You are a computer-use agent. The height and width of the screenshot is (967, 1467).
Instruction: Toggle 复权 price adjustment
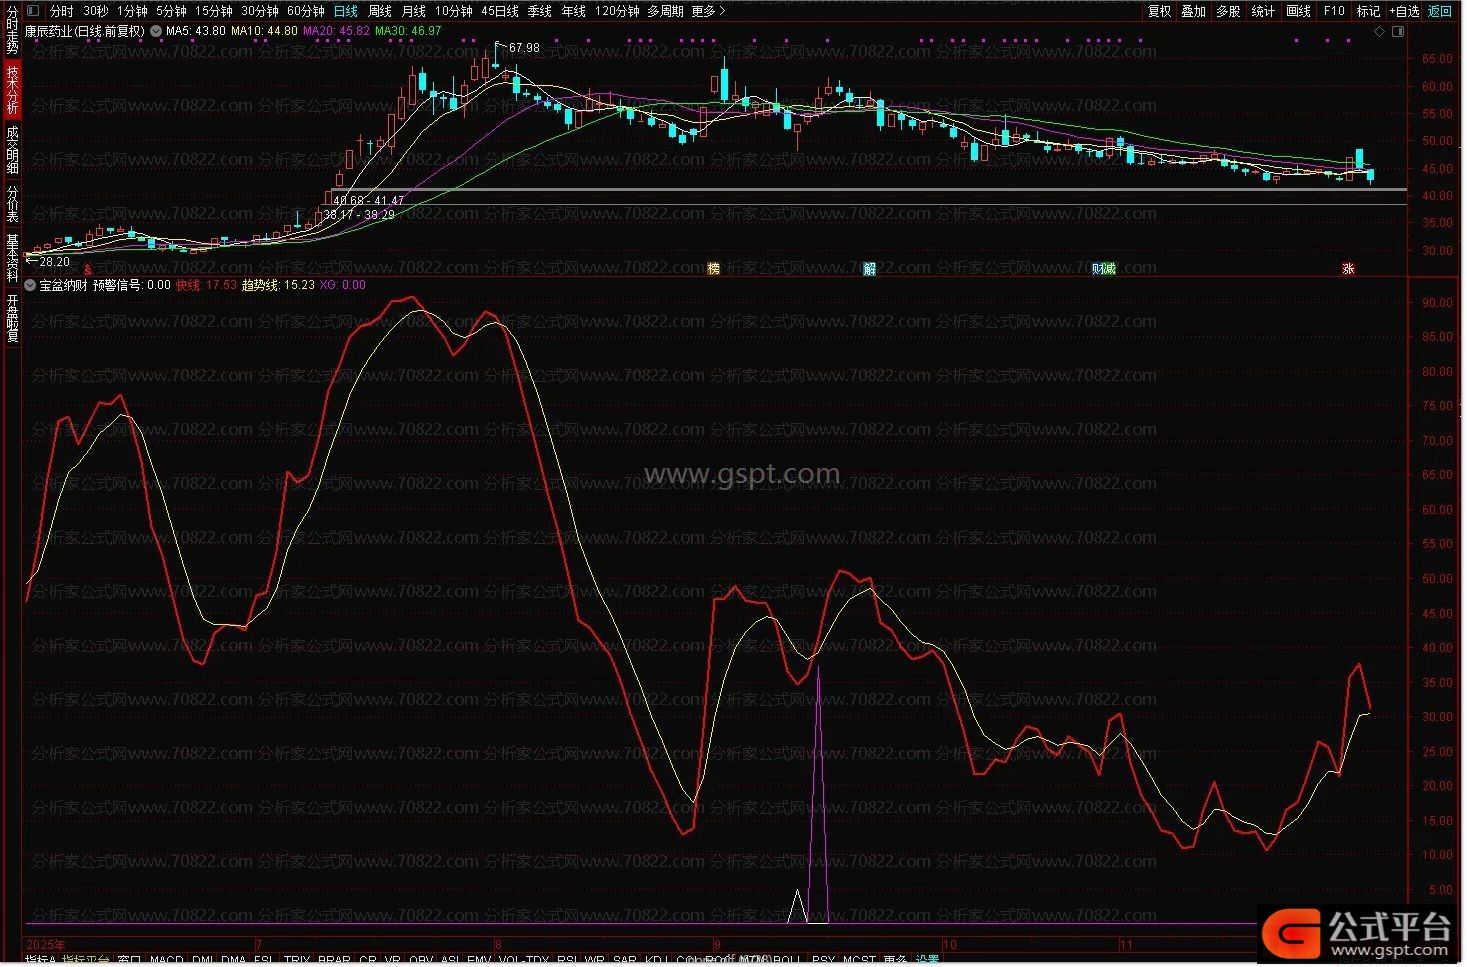[x=1159, y=11]
